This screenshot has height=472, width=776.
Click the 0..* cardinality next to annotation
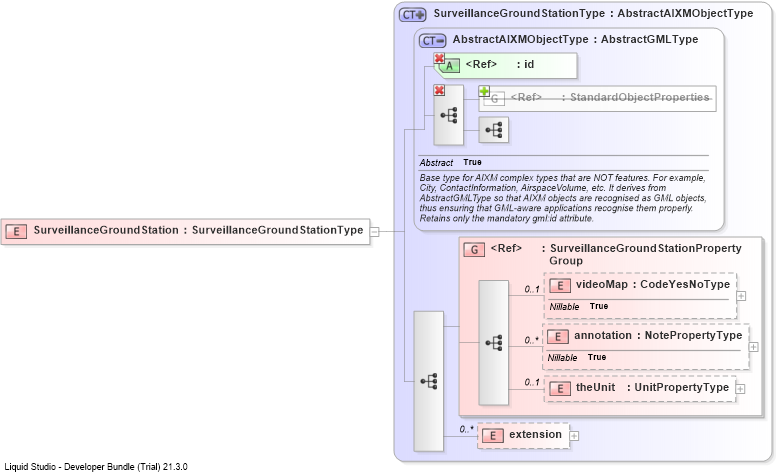coord(532,340)
